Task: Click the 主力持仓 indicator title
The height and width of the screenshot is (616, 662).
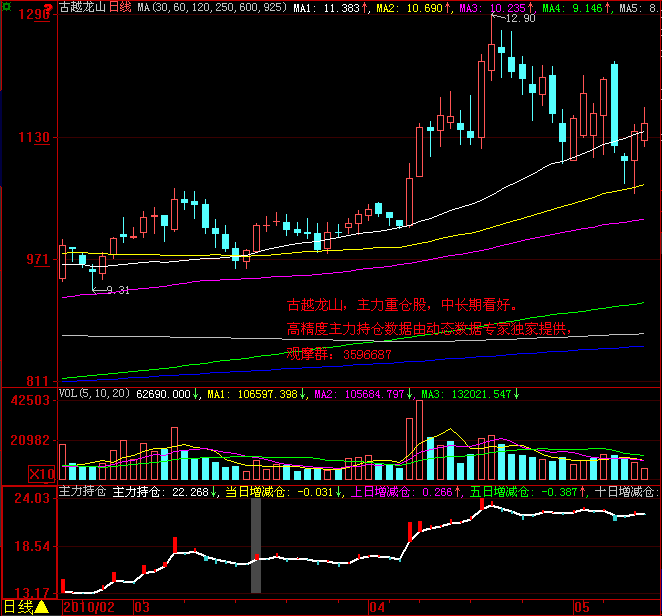Action: point(82,491)
